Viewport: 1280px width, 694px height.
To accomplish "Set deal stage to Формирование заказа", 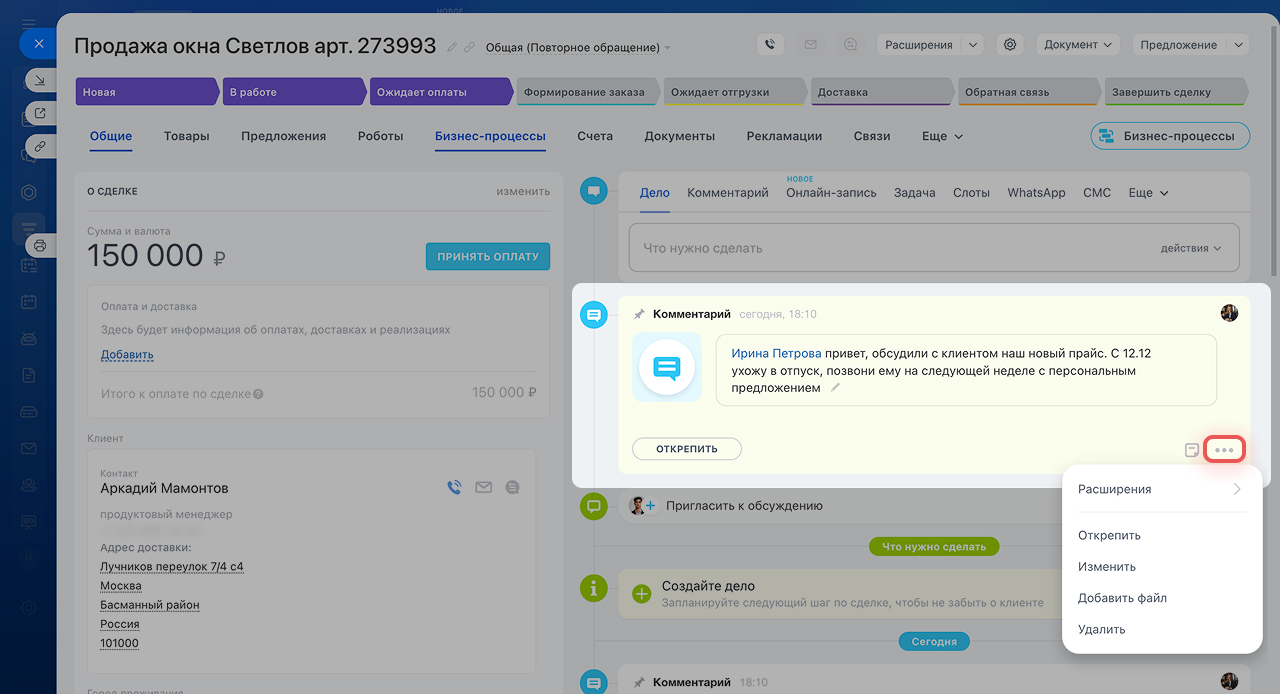I will (x=587, y=92).
